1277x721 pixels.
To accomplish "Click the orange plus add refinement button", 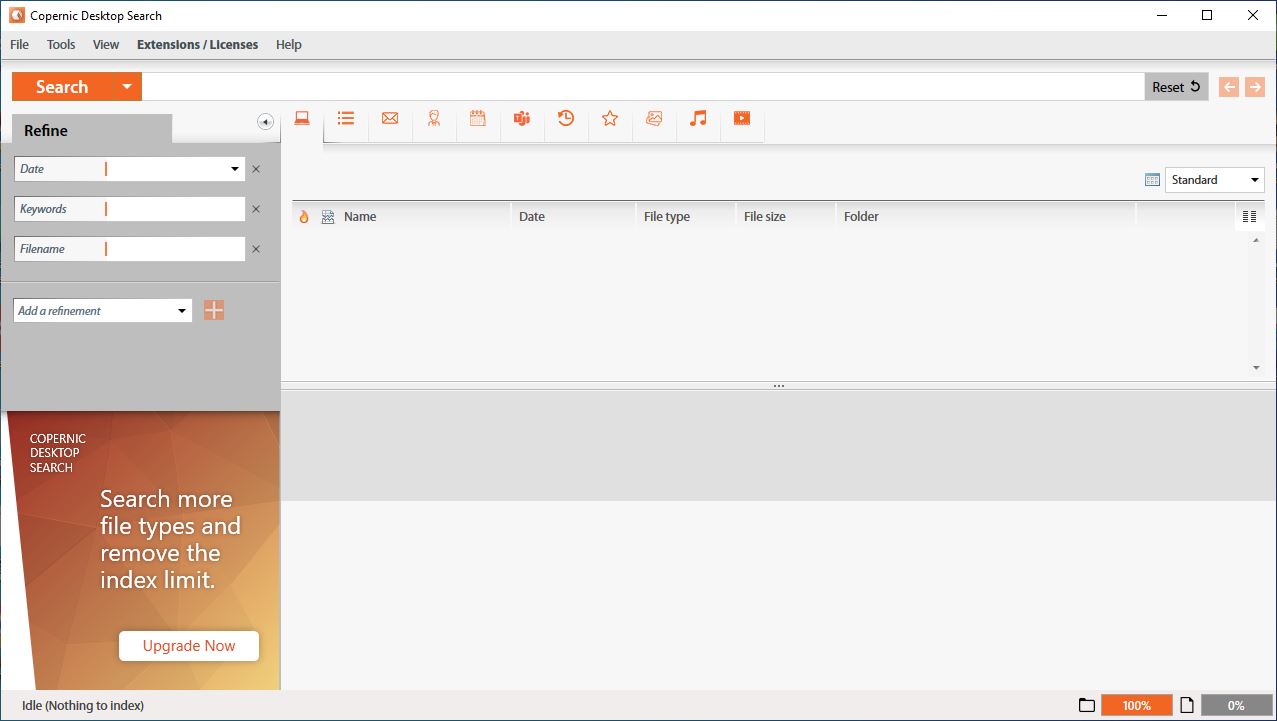I will pos(214,310).
